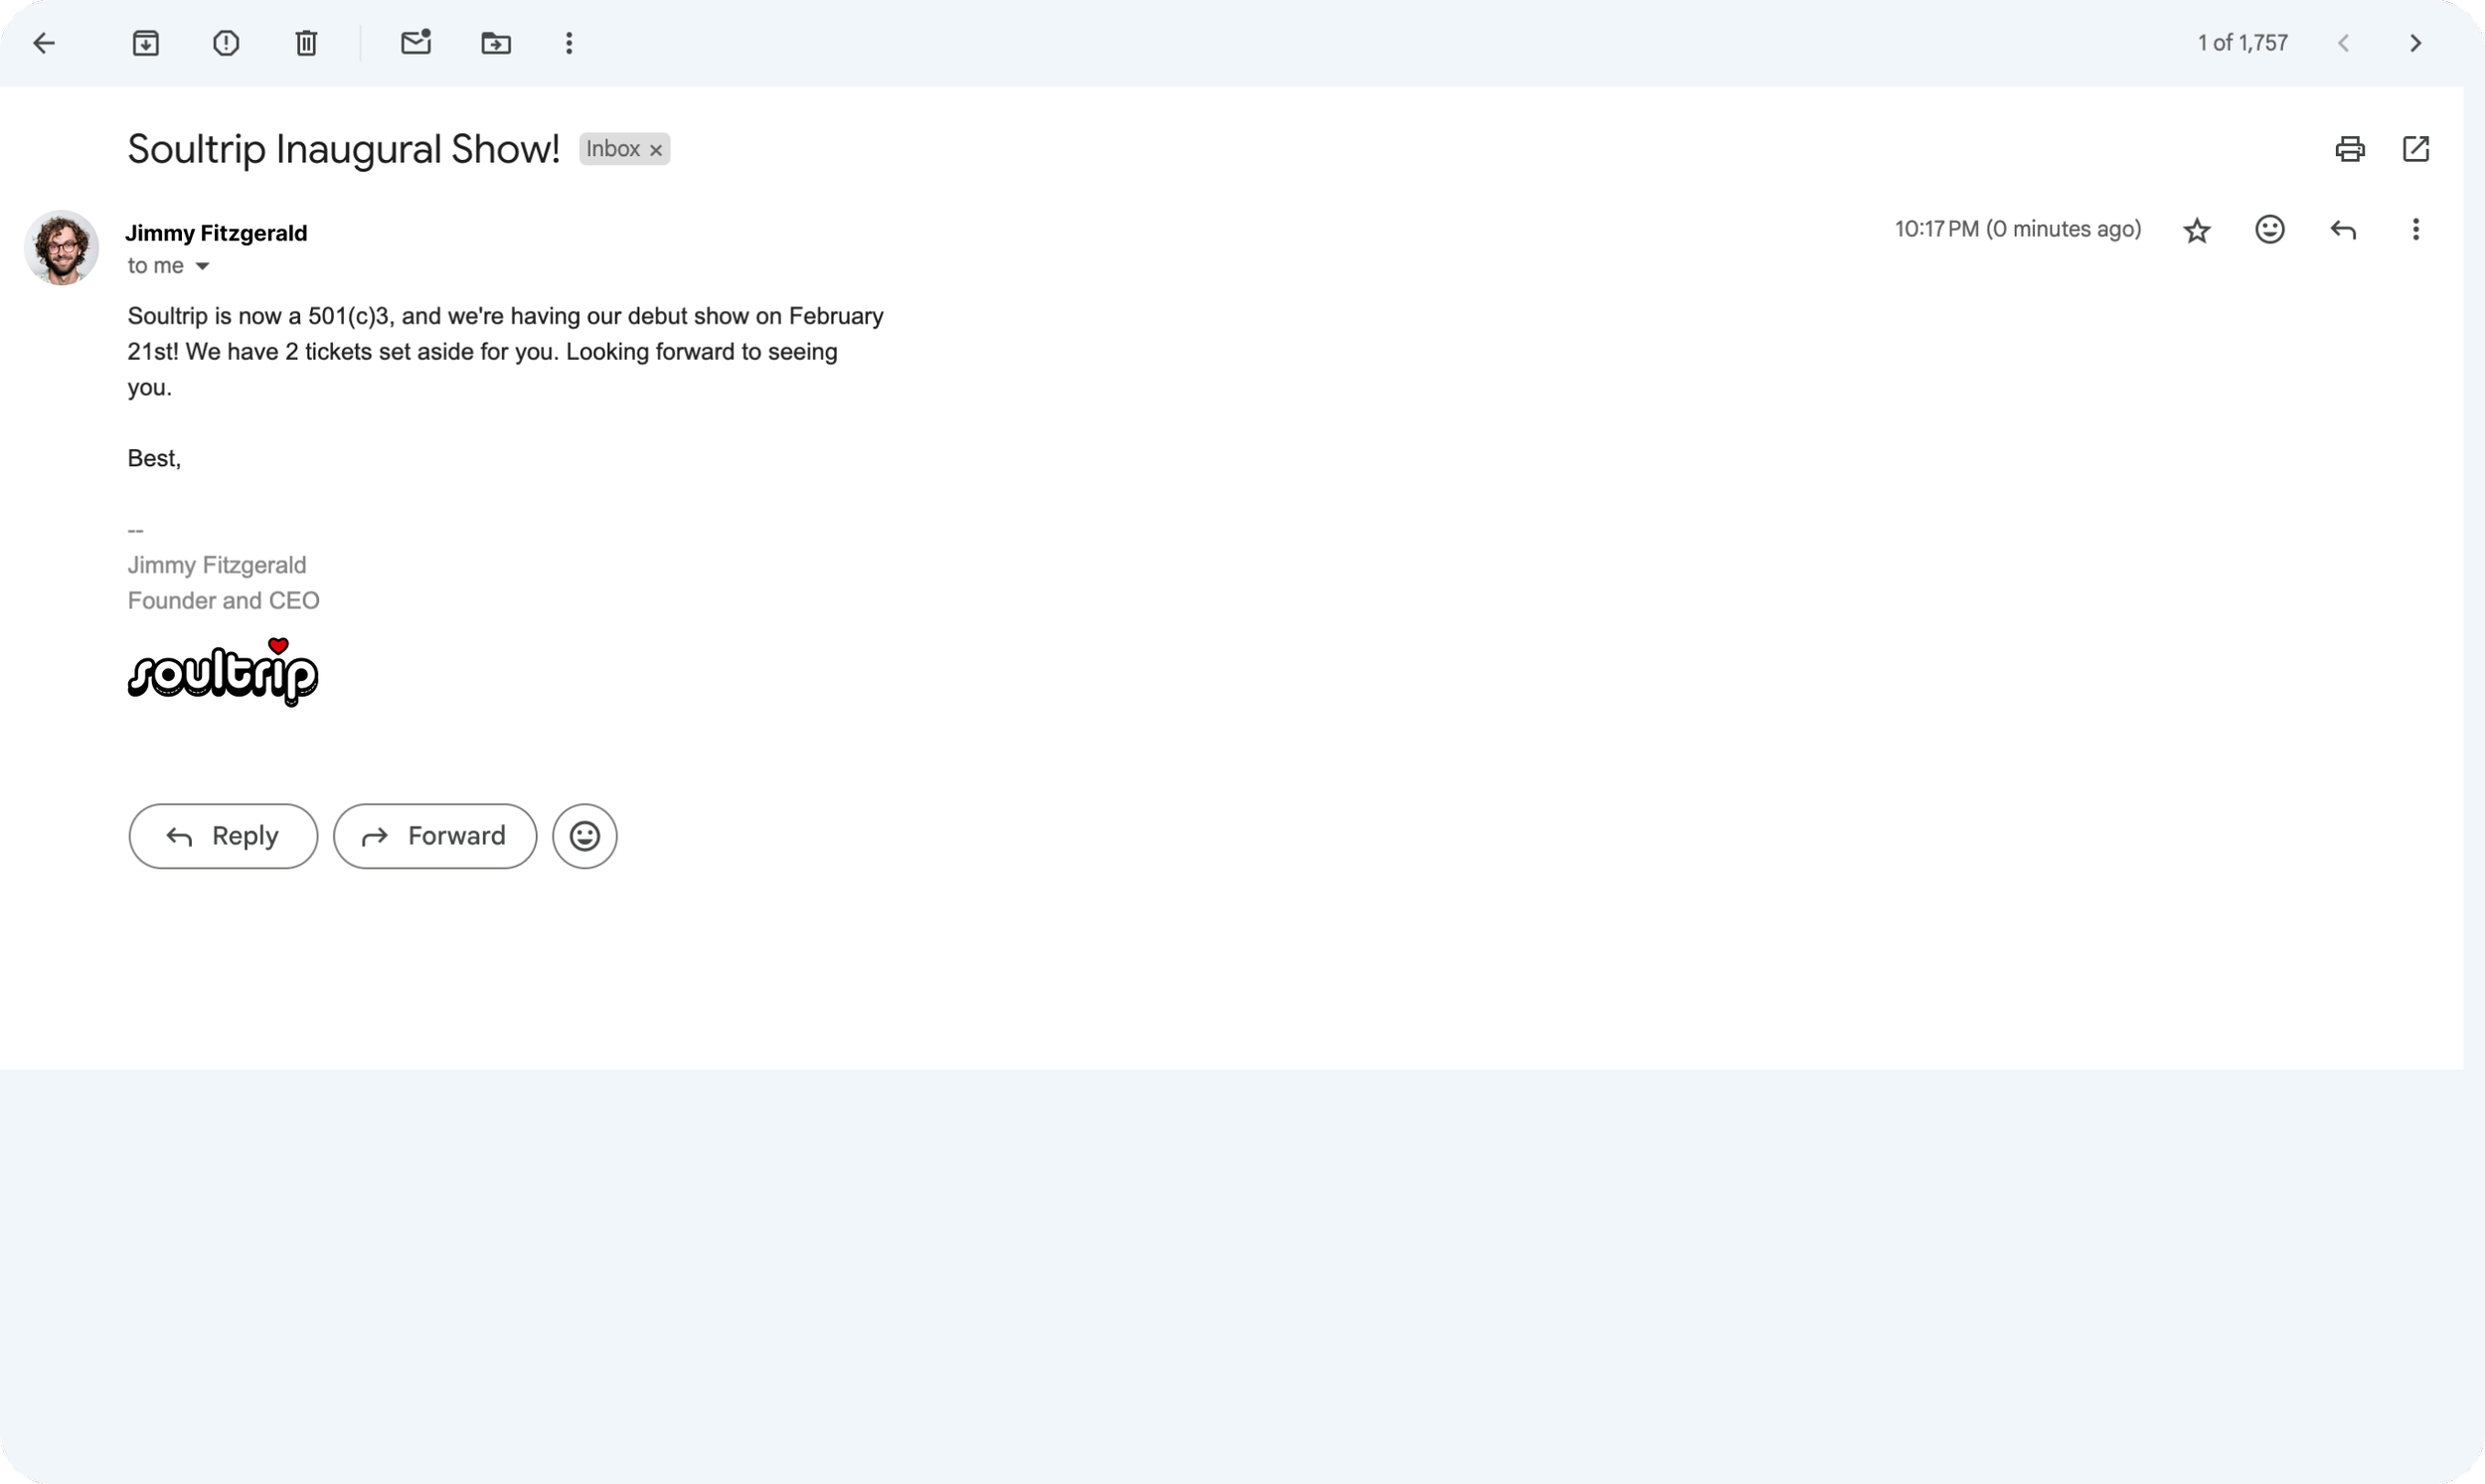Expand the 'to me' recipient details
Screen dimensions: 2485x1484
202,266
